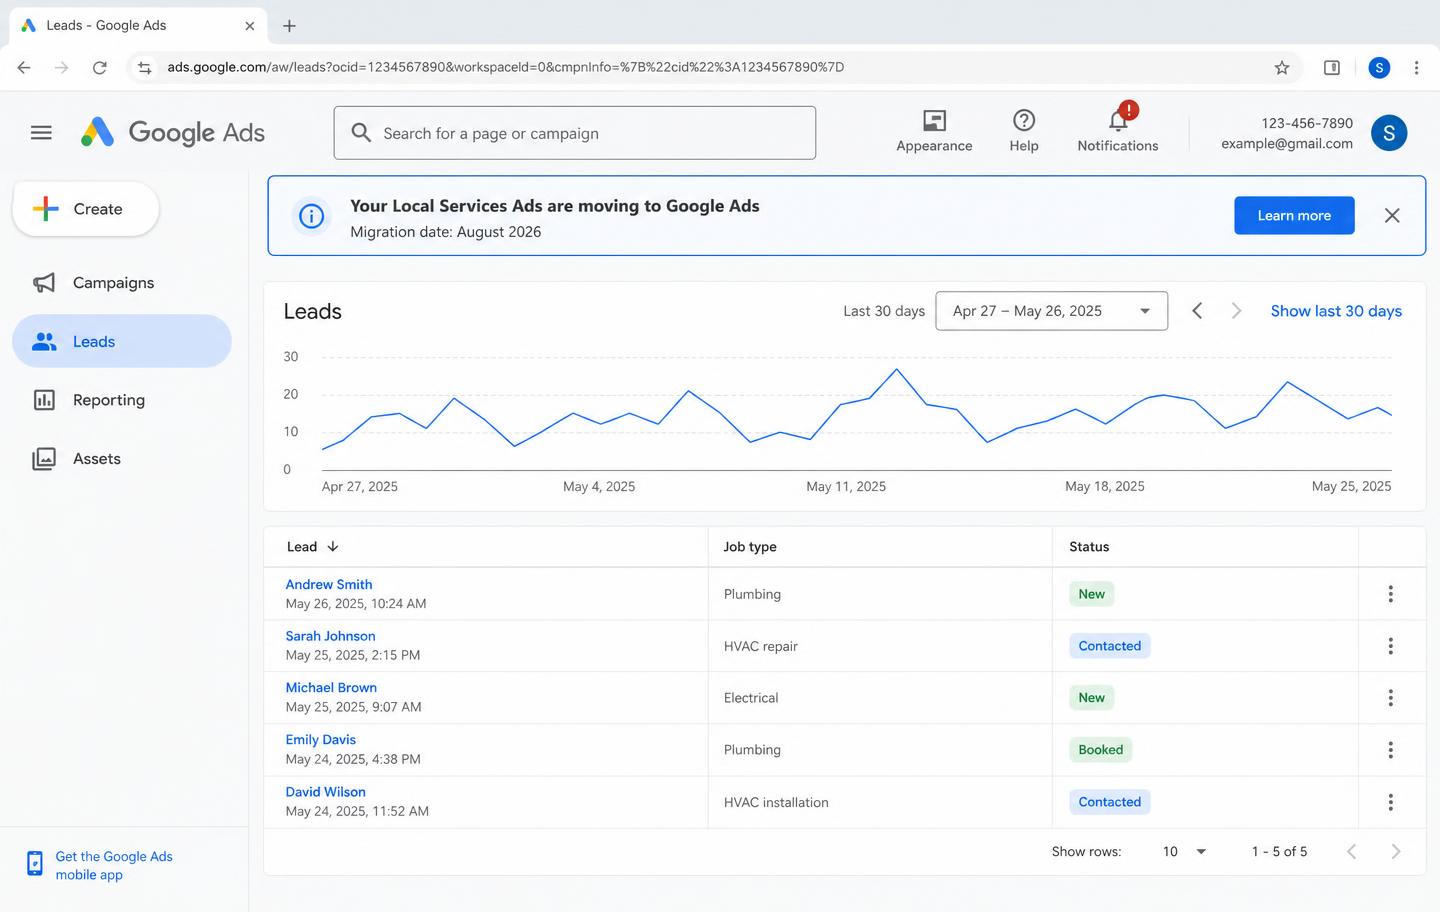Open Sarah Johnson lead

pos(330,636)
